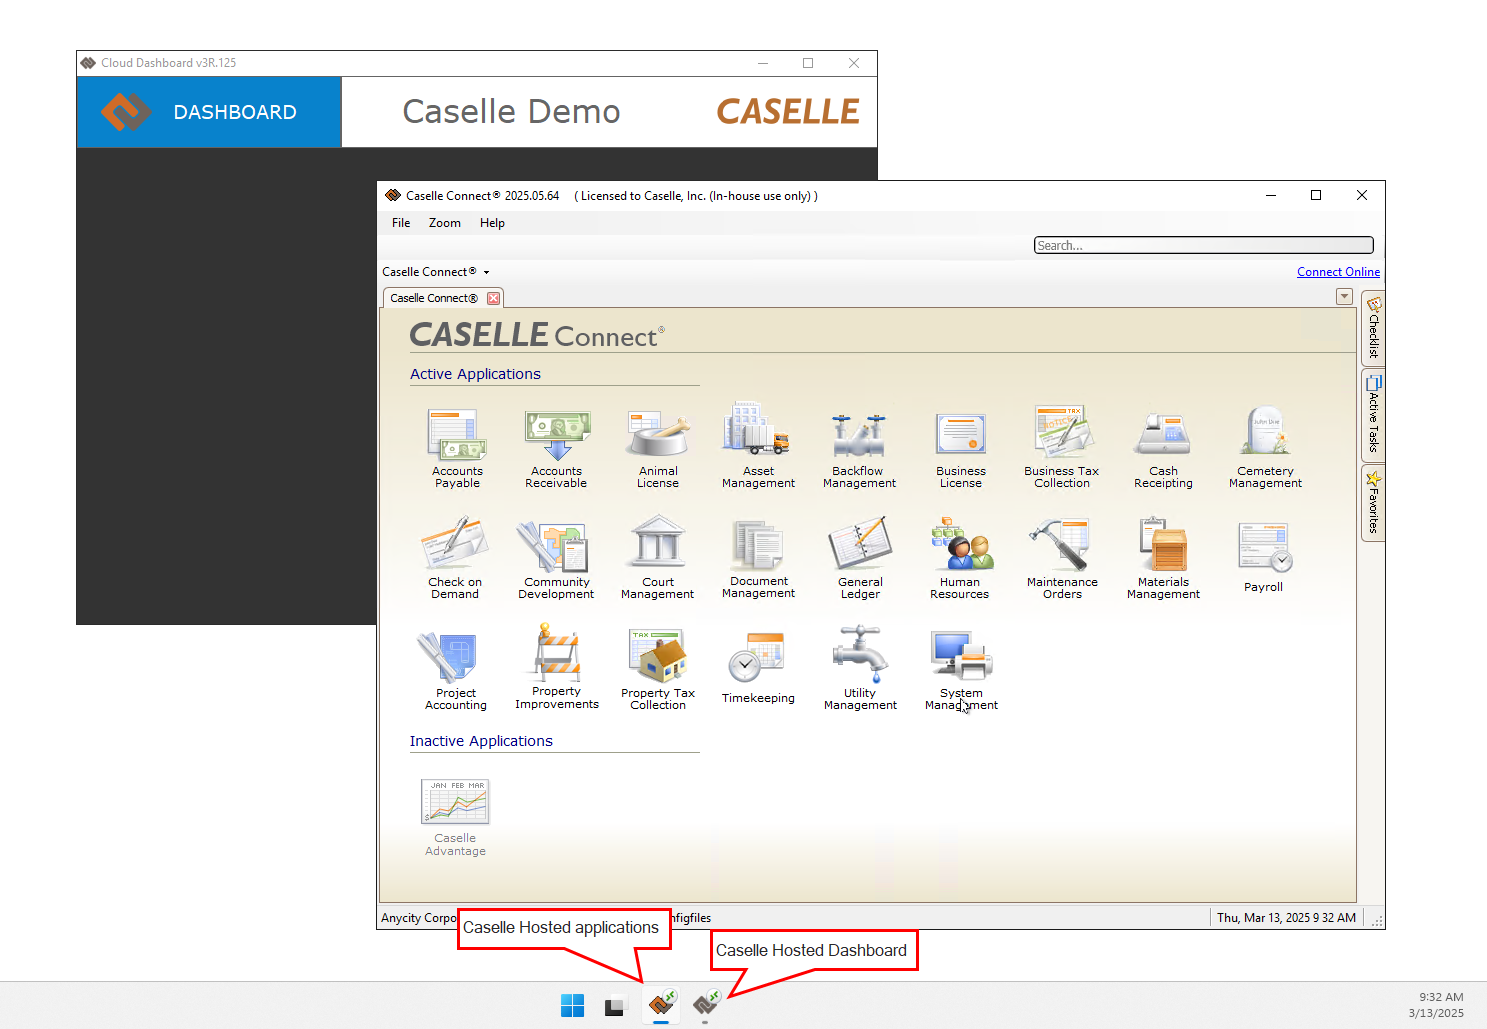Click the Connect Online link
The height and width of the screenshot is (1029, 1487).
1338,272
